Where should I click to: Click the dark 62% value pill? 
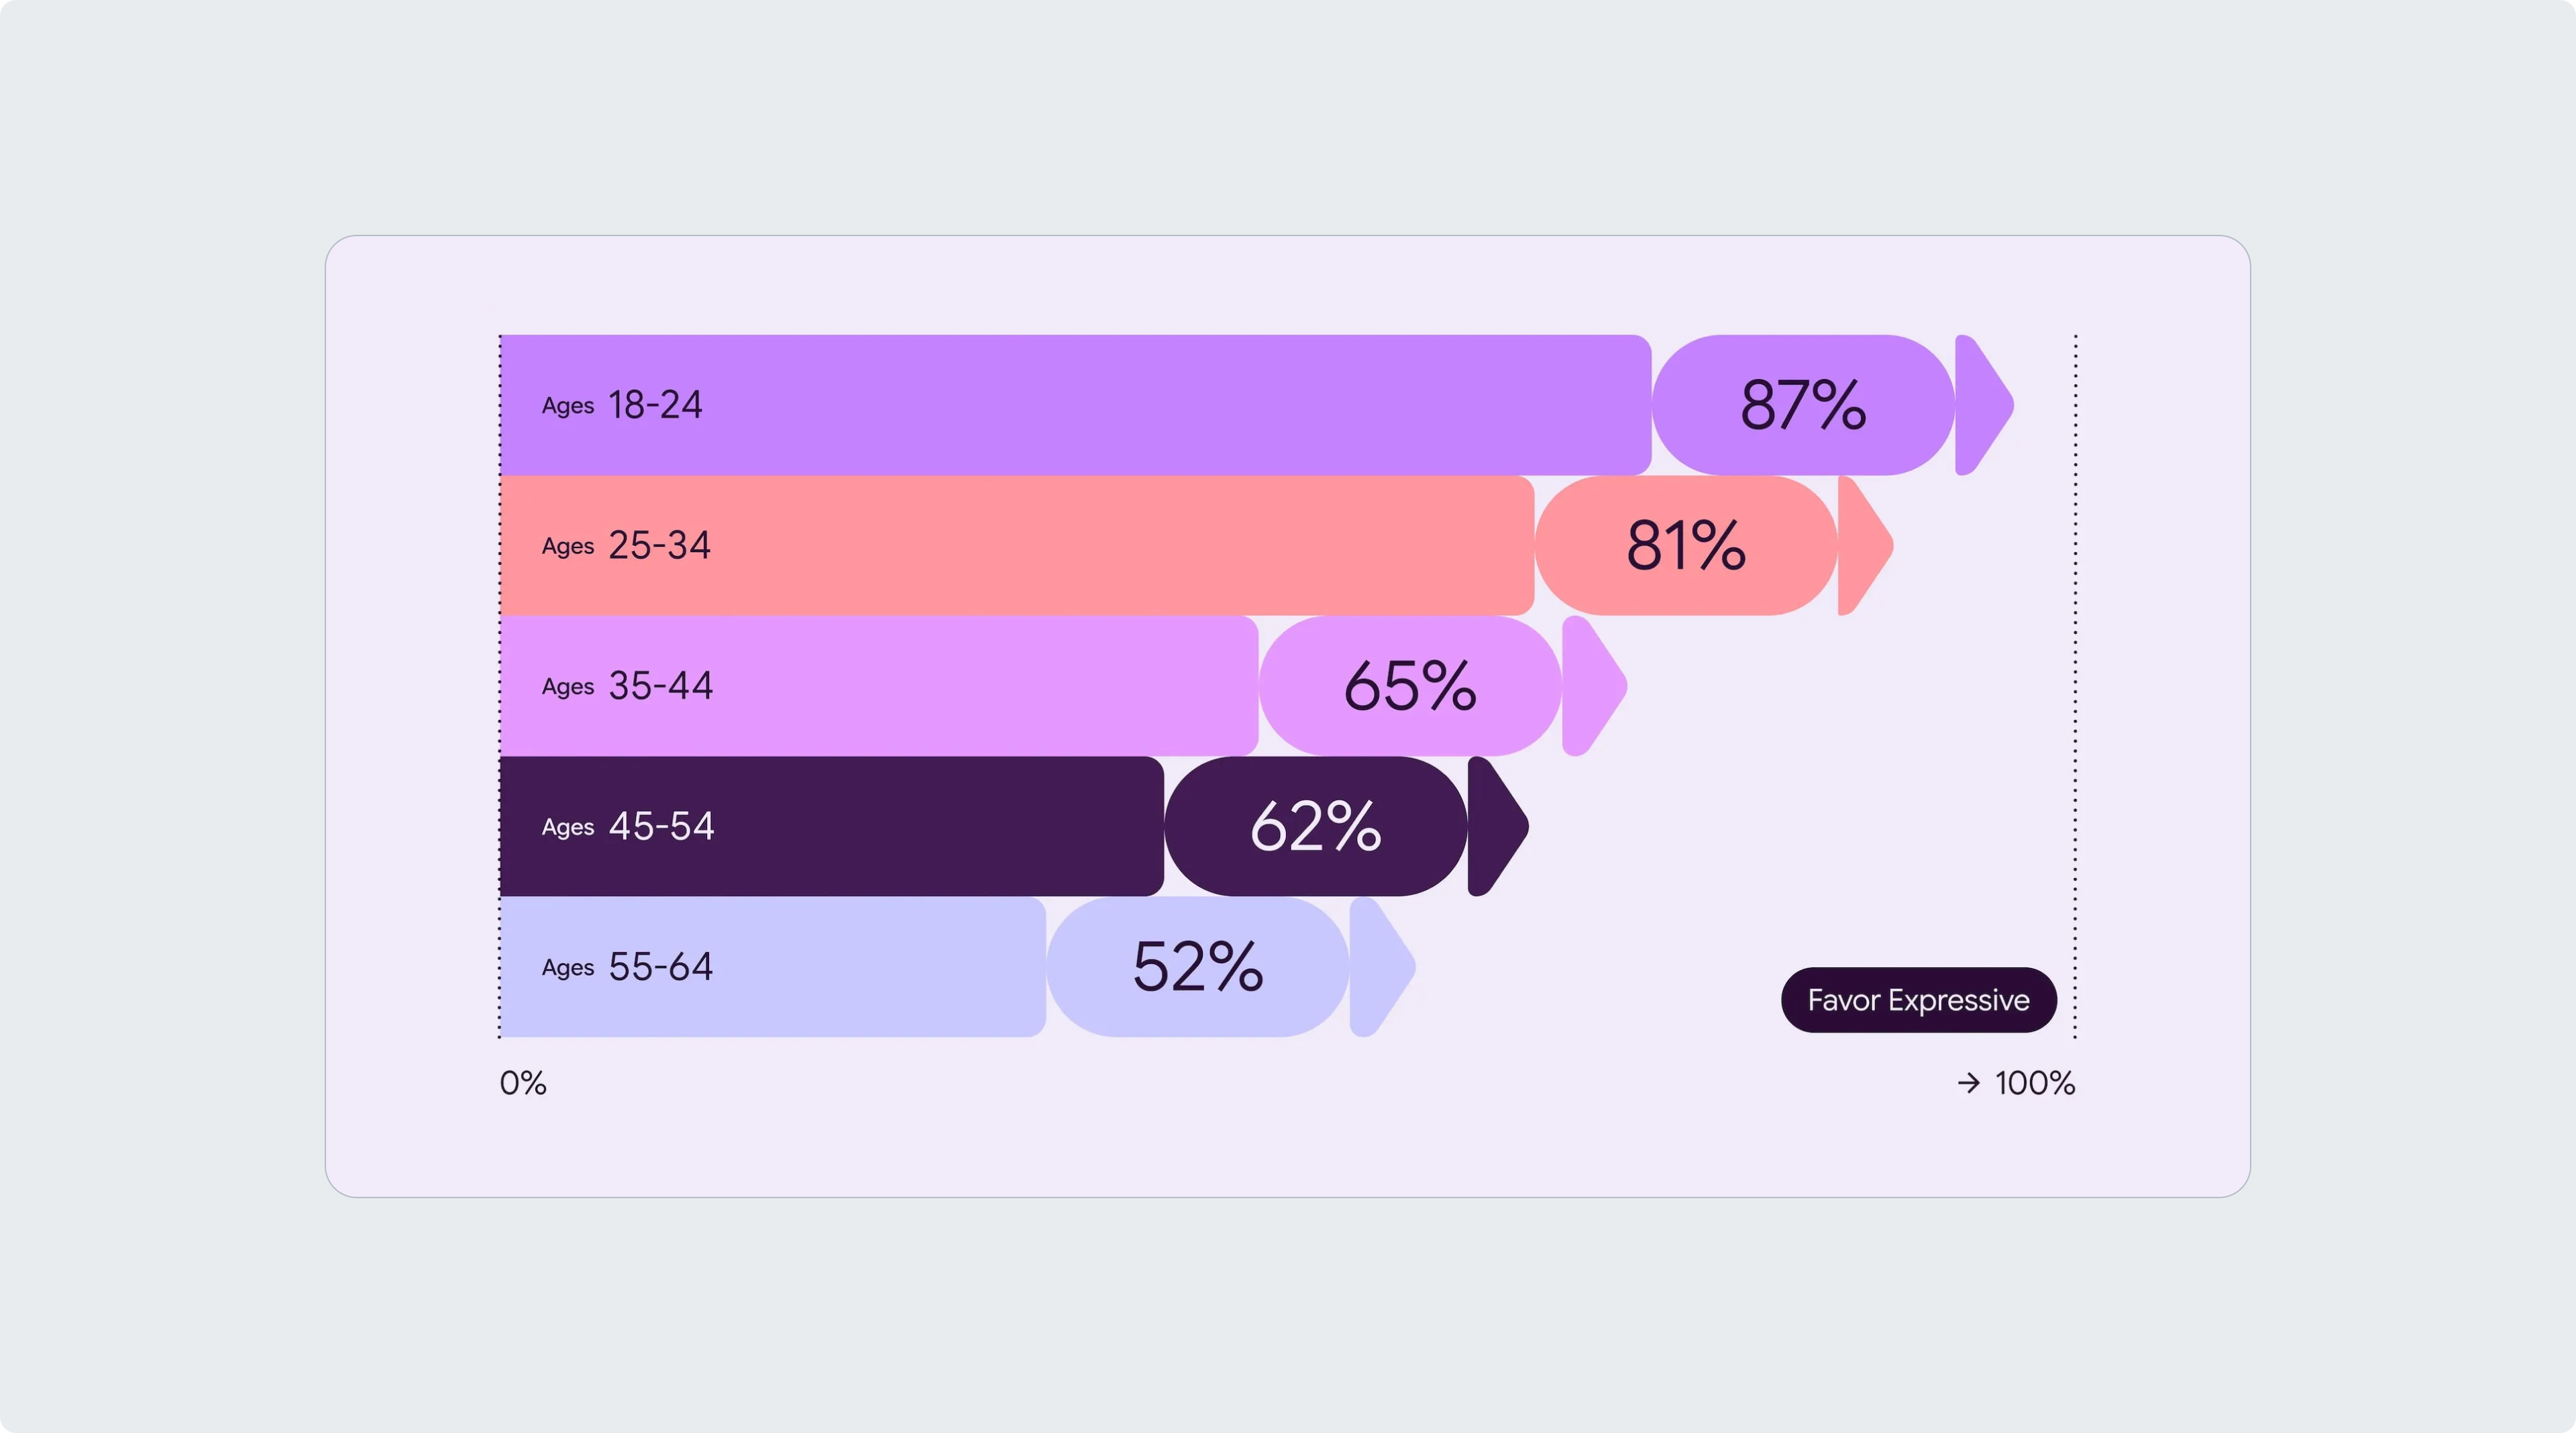click(x=1316, y=826)
